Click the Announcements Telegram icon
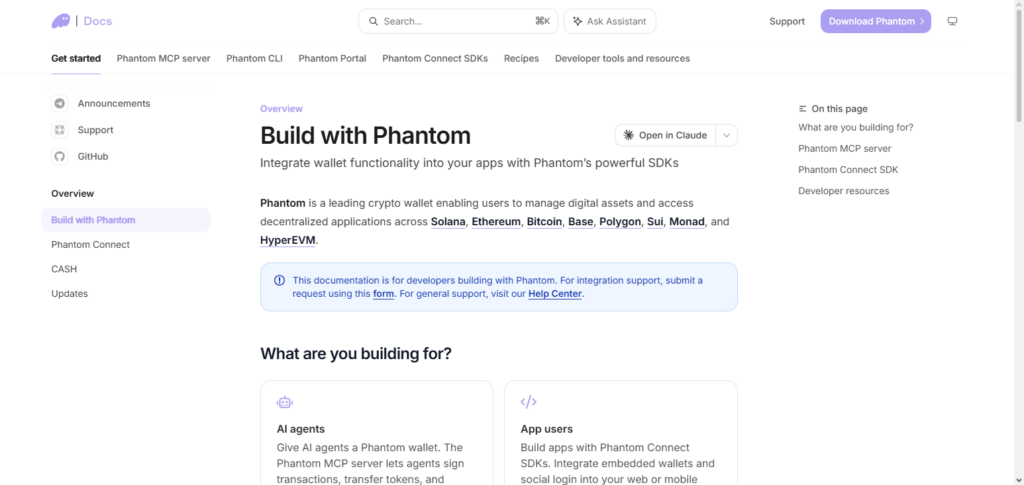The image size is (1024, 485). 59,103
